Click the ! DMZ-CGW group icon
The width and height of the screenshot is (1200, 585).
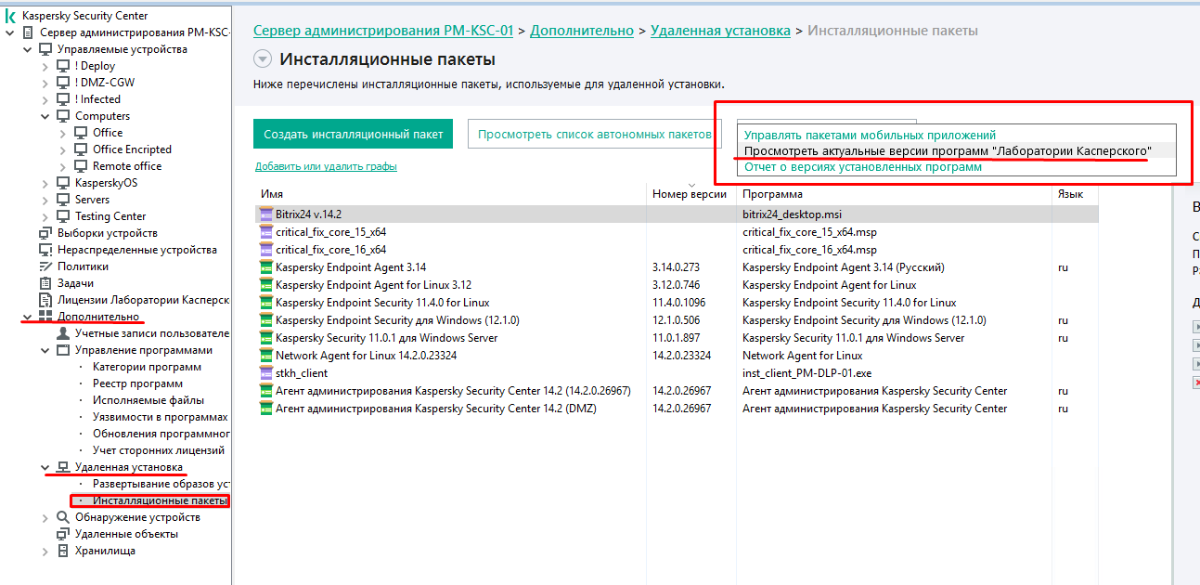[64, 83]
